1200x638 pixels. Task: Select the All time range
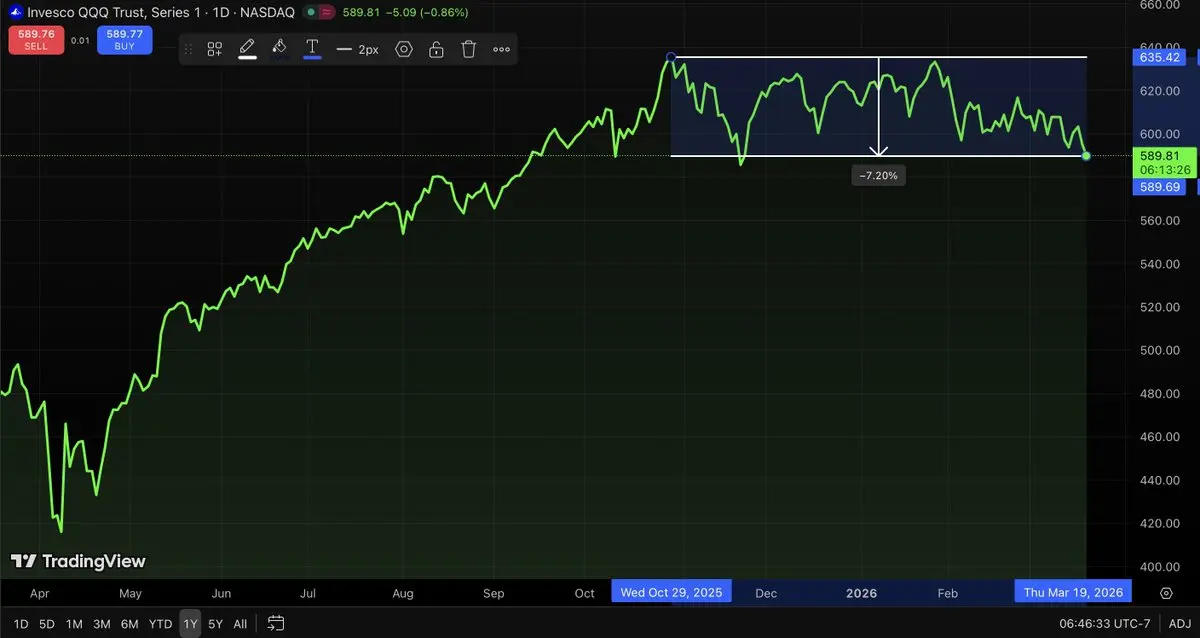coord(240,624)
